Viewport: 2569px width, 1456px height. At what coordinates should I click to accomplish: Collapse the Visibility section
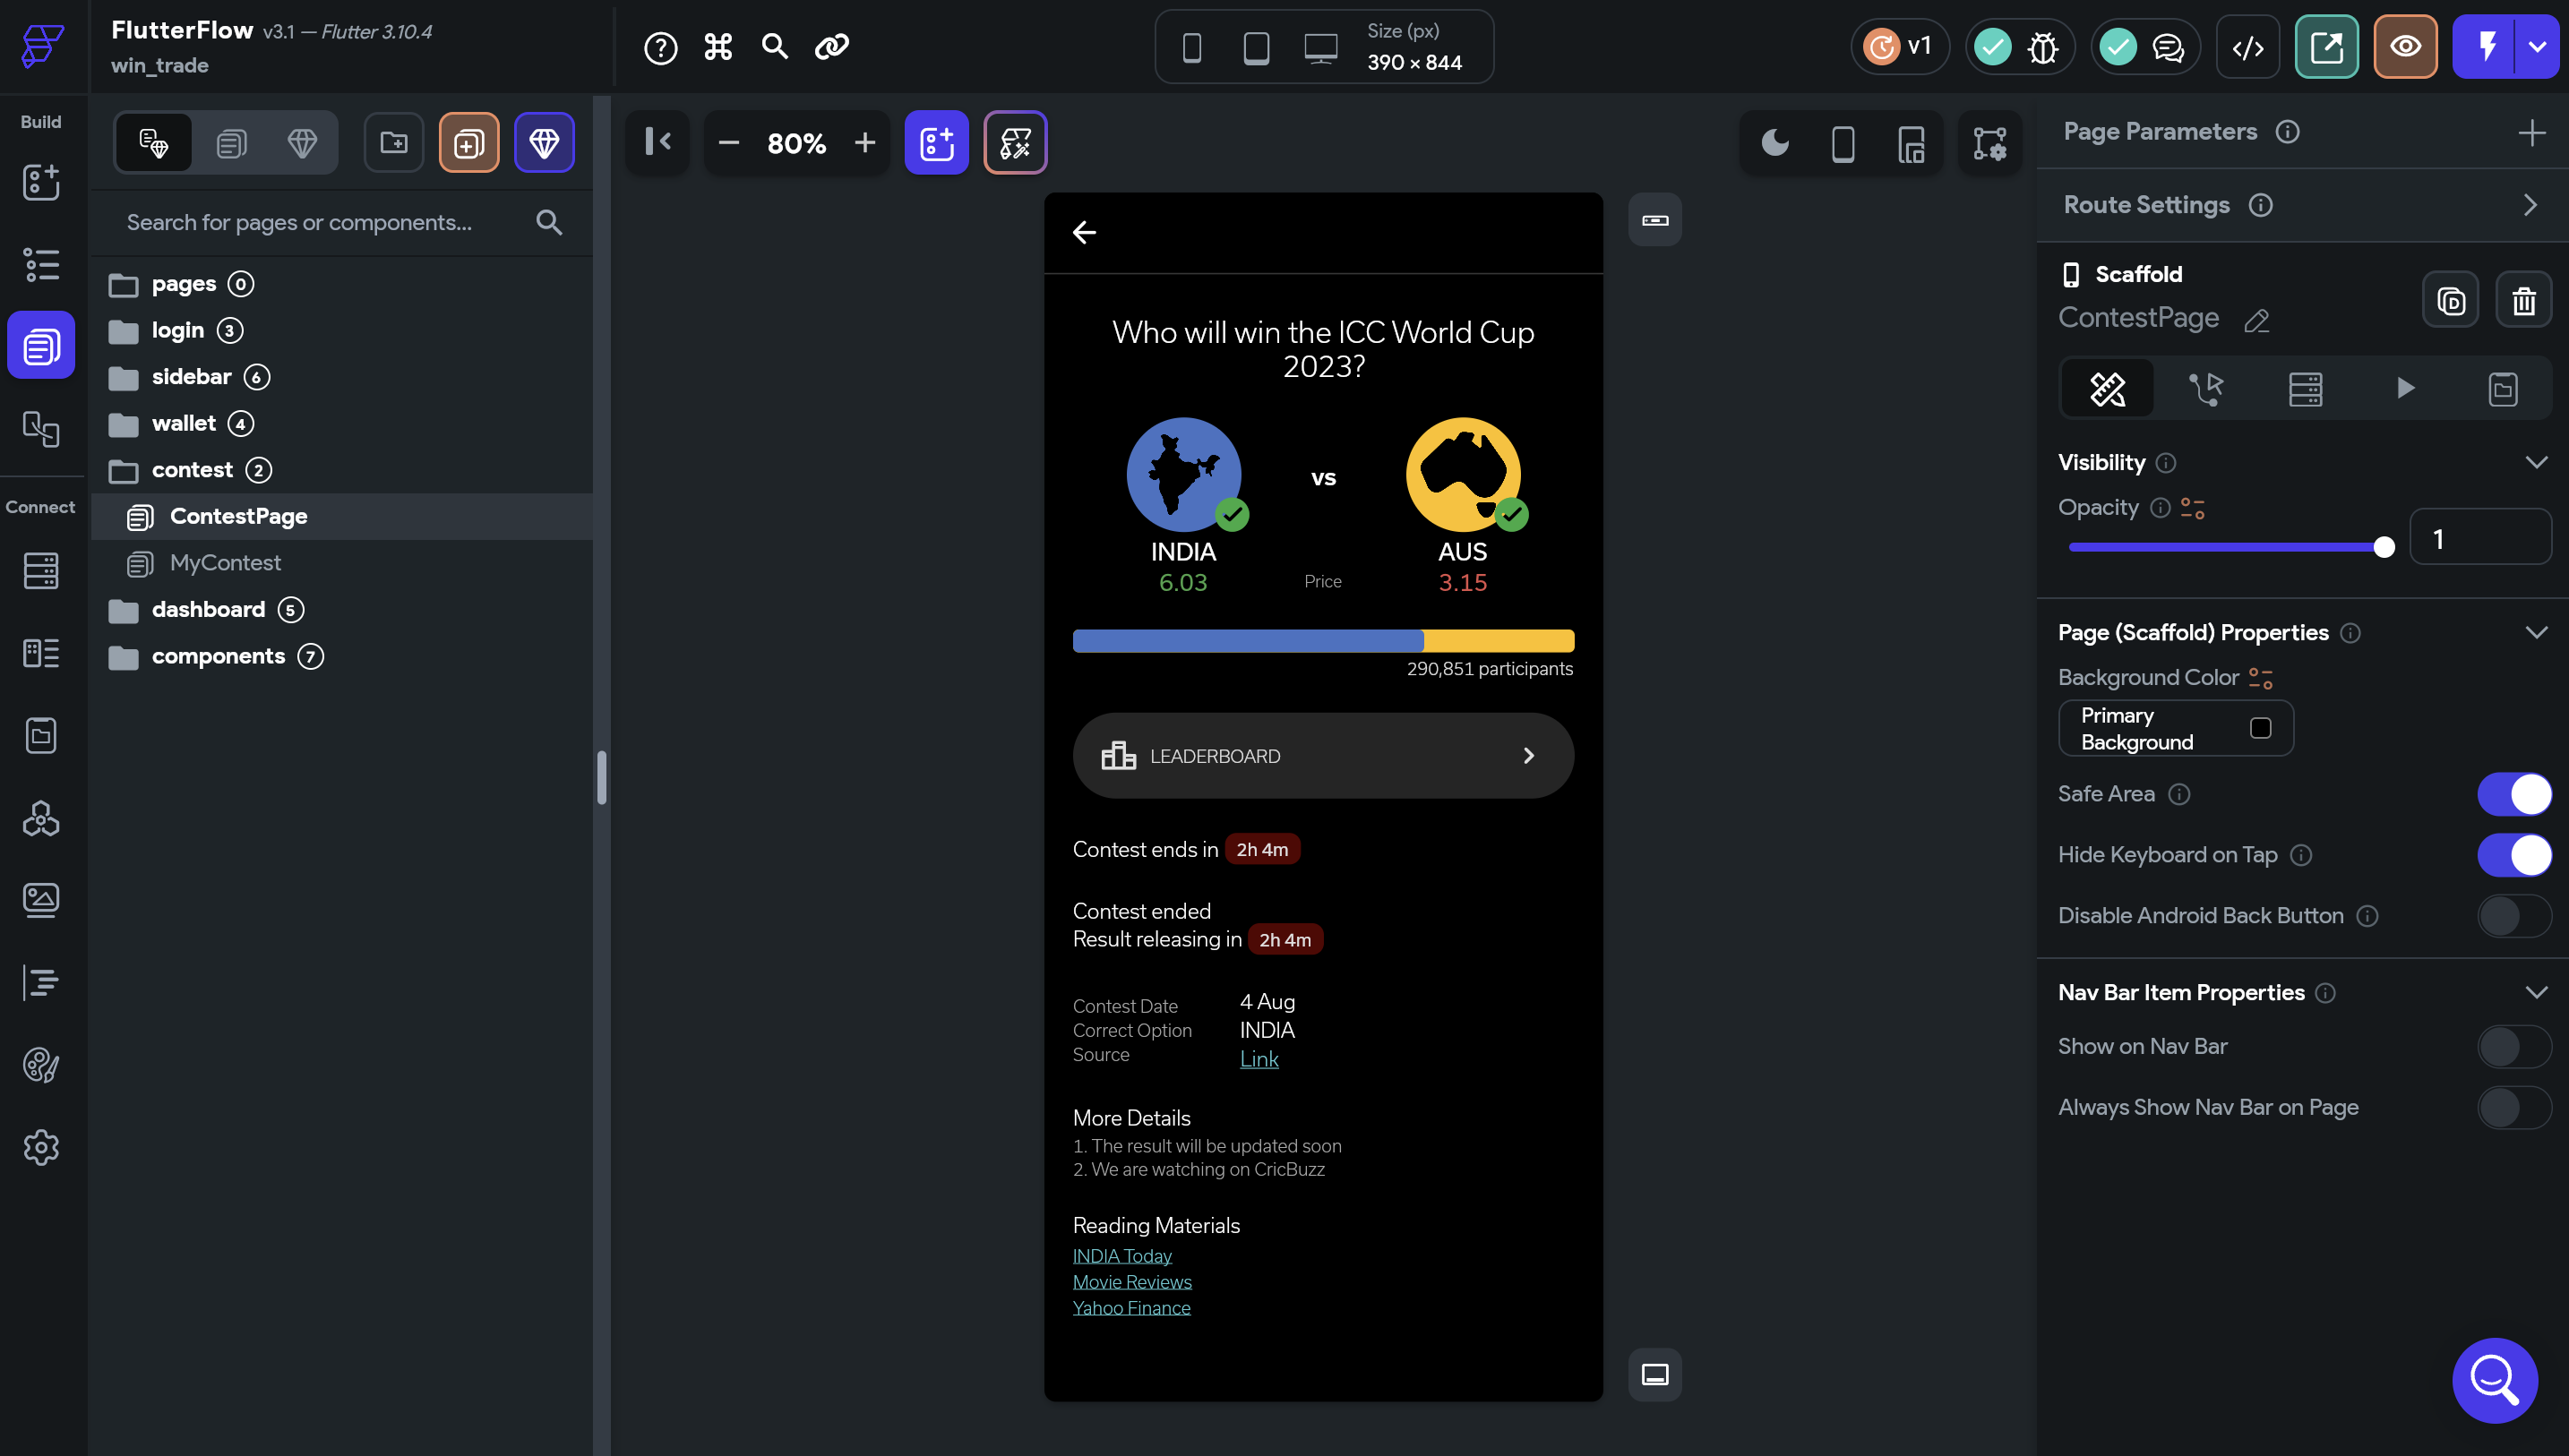[2536, 462]
